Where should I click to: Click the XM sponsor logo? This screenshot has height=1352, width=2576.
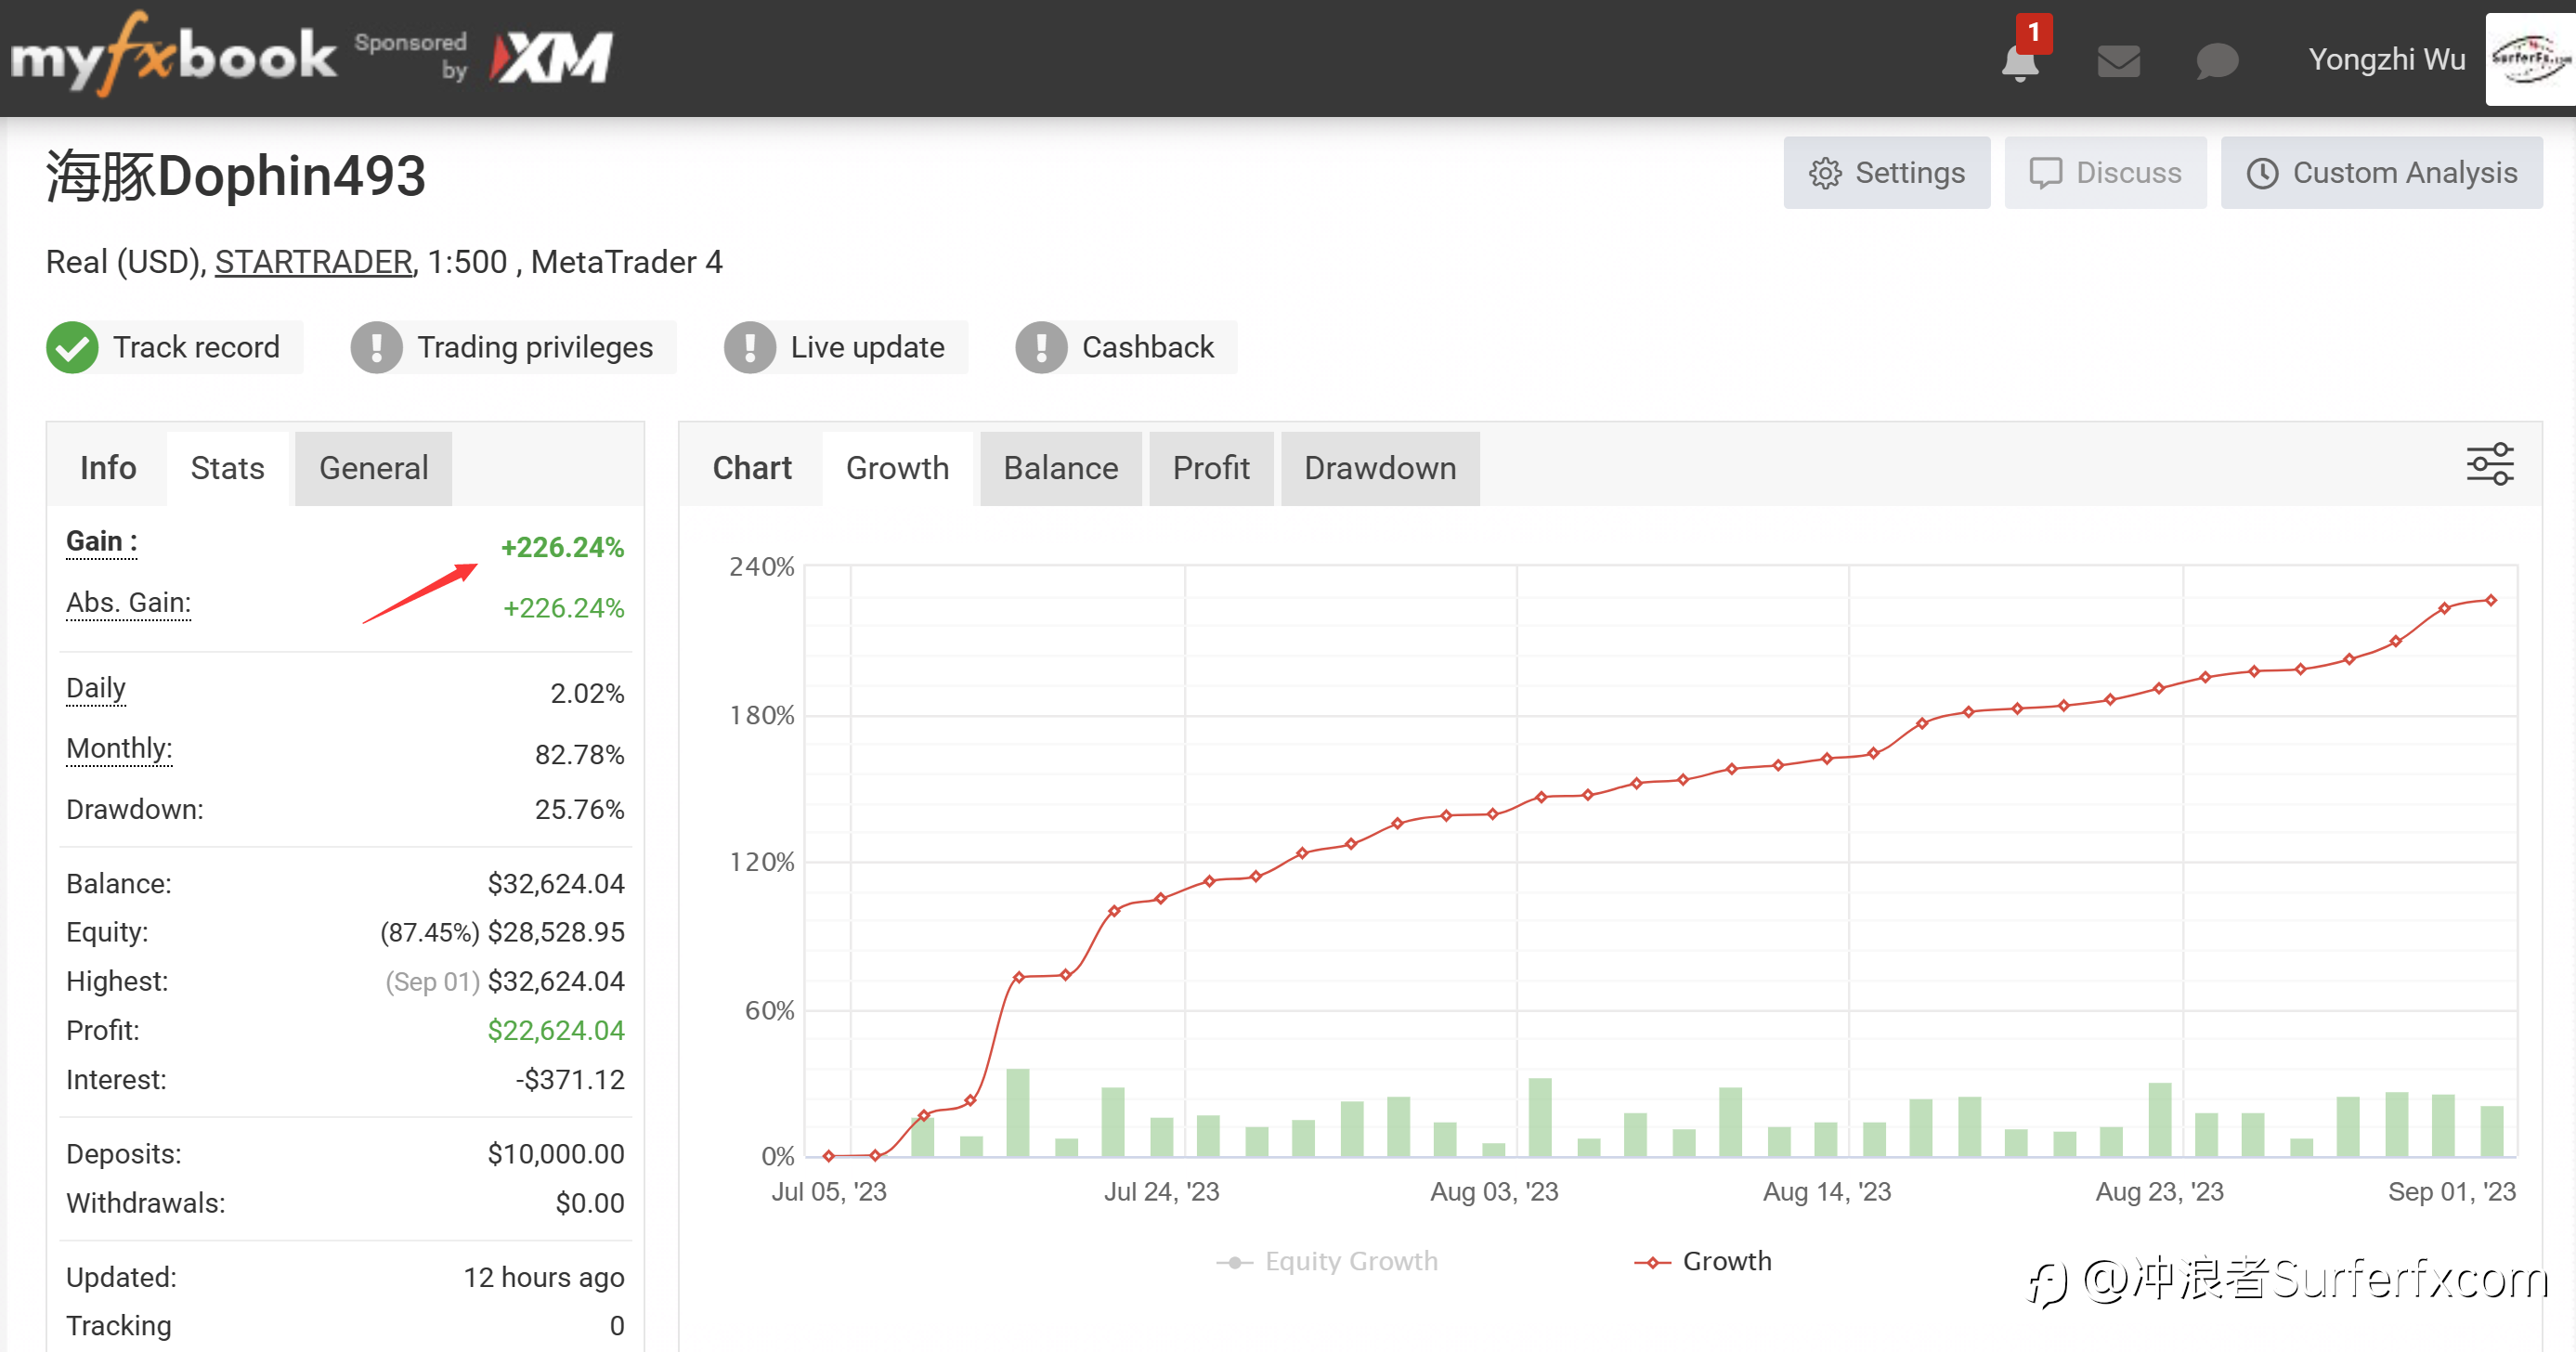coord(552,57)
